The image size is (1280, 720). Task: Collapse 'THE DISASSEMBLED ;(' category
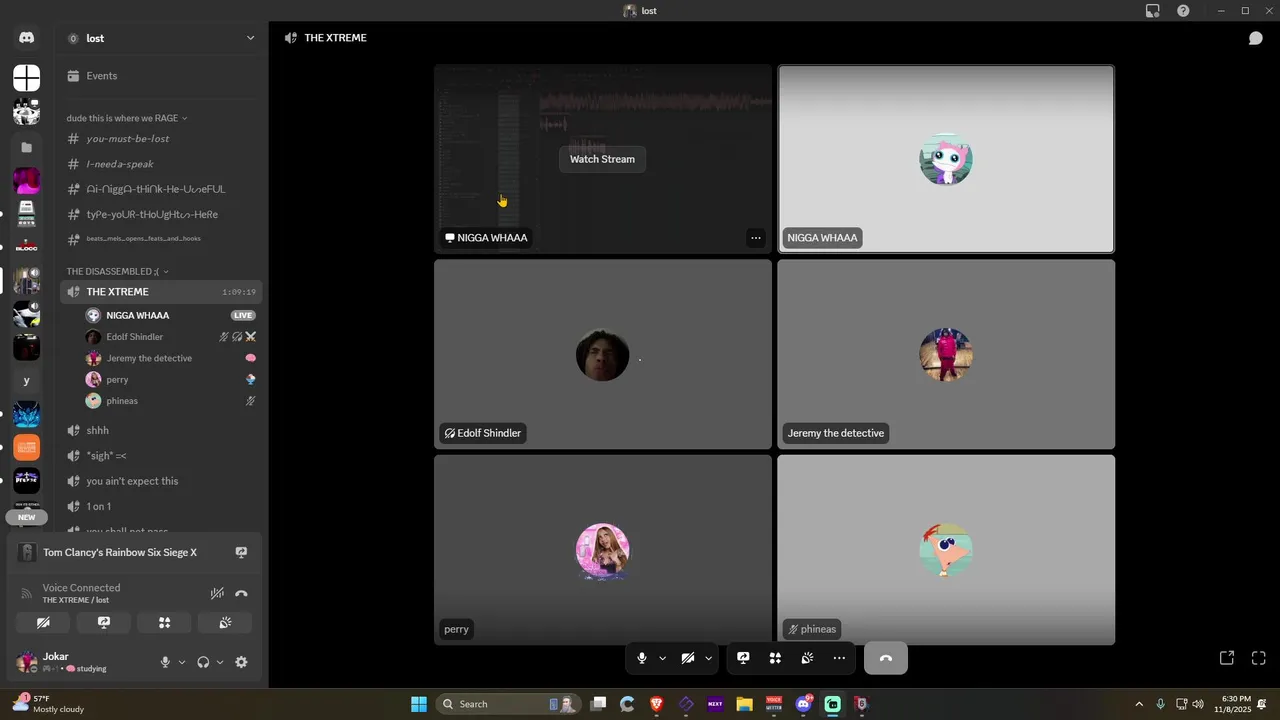coord(117,271)
